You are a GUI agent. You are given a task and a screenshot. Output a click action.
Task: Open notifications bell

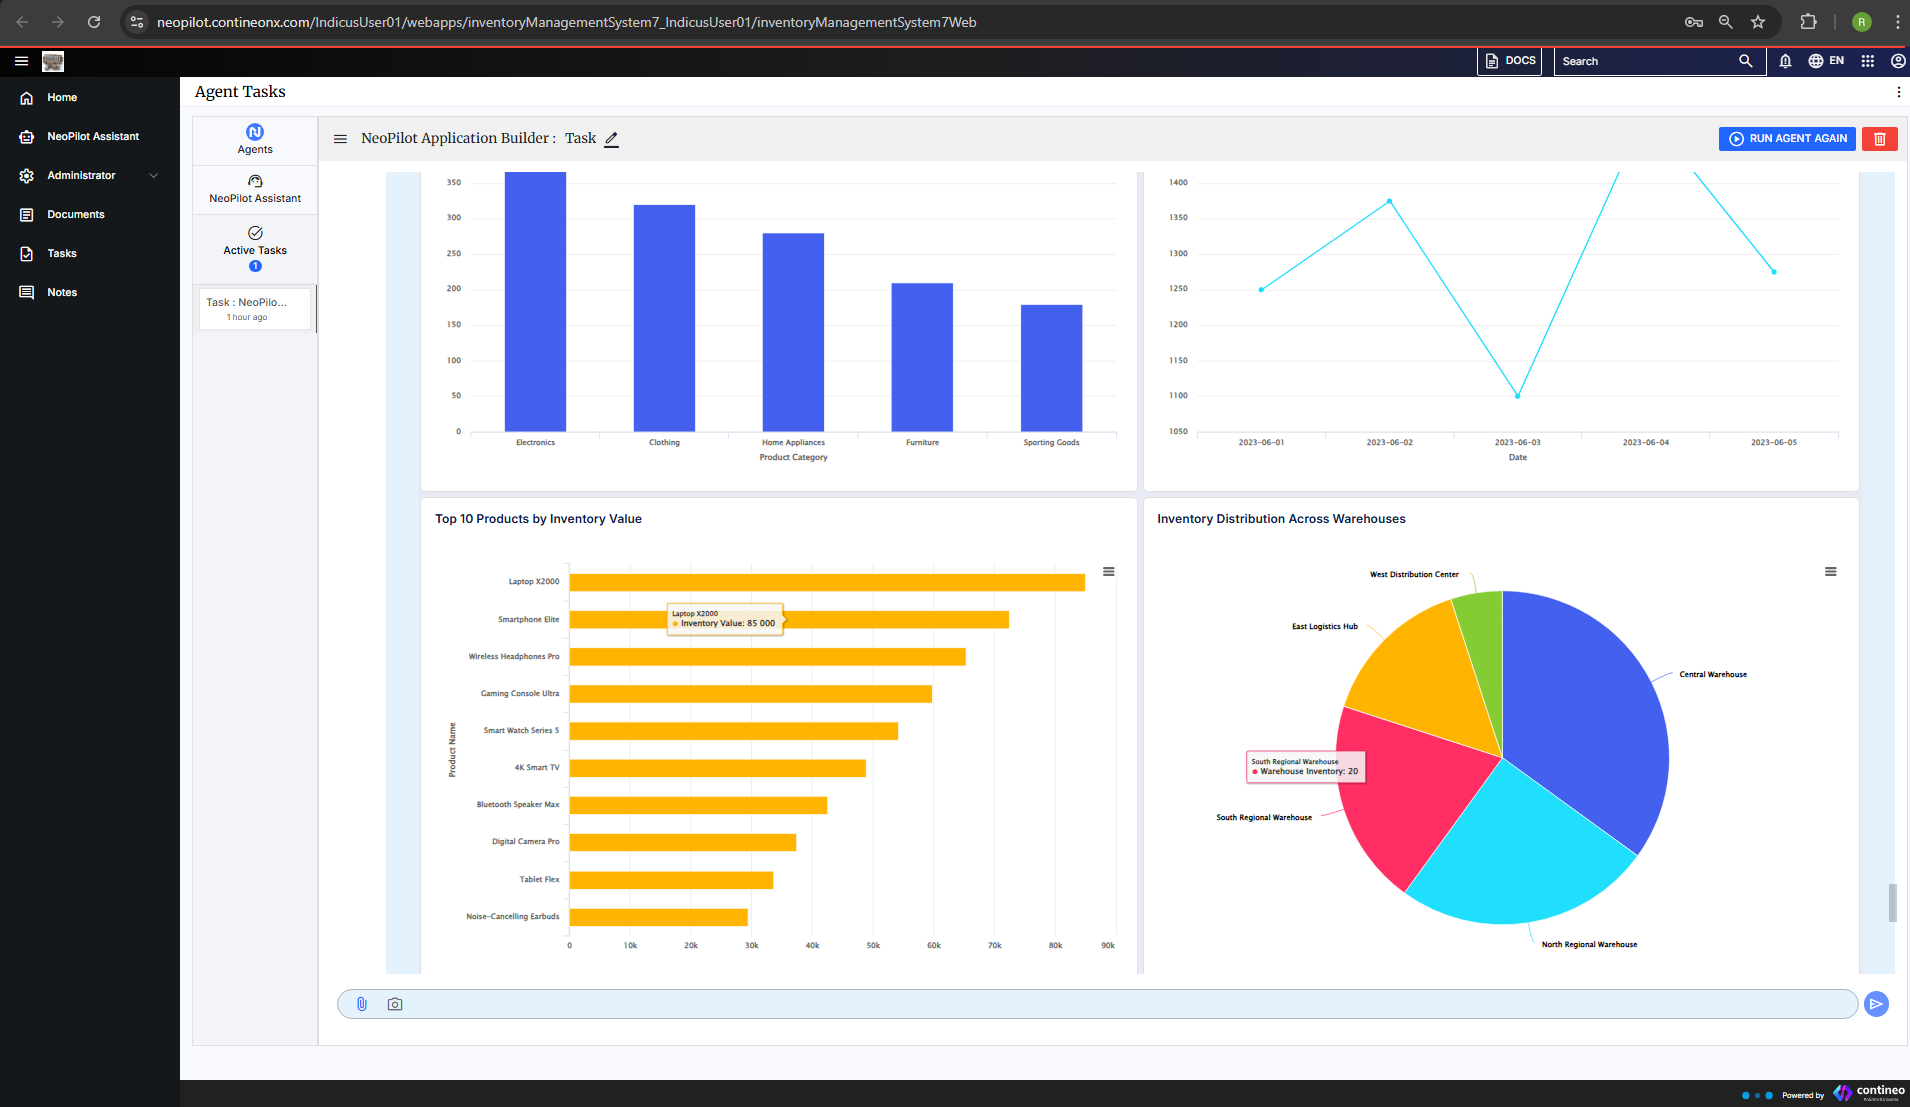[1785, 61]
